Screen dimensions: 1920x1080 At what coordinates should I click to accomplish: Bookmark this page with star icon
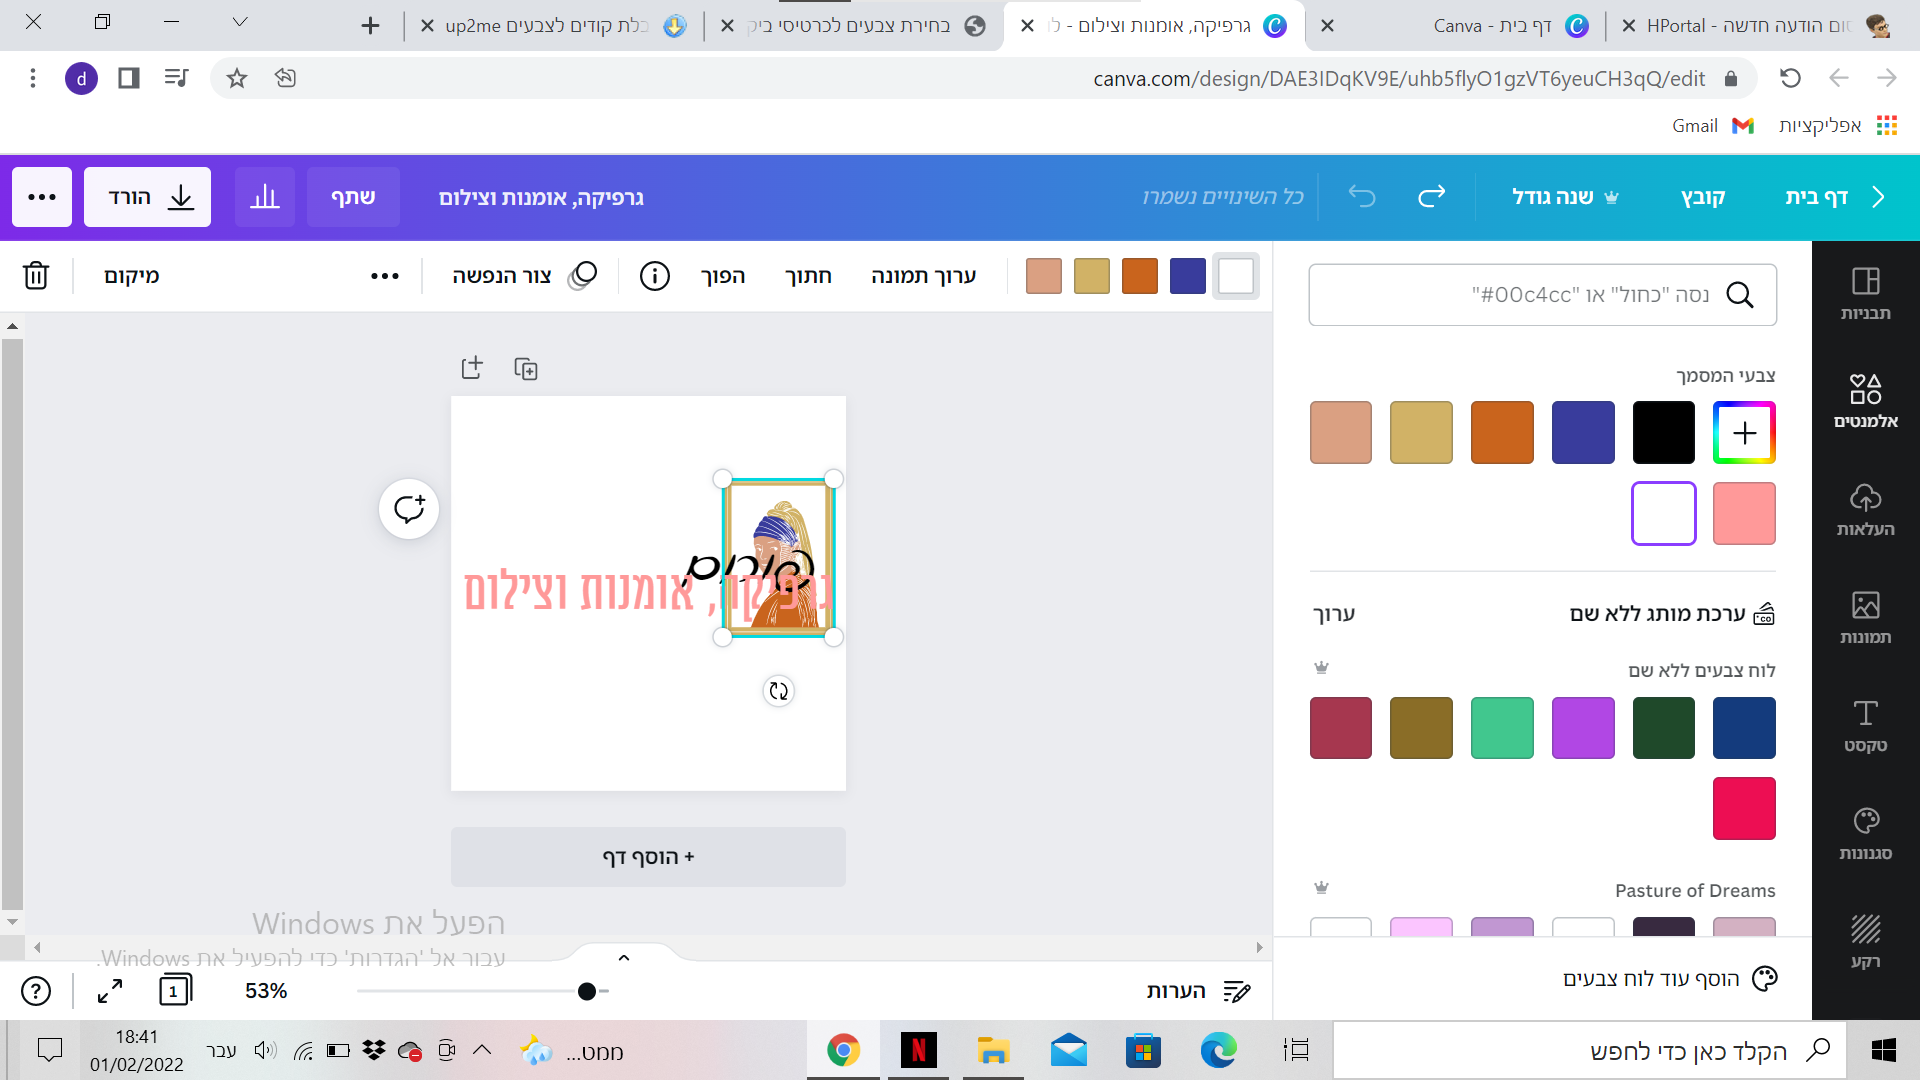click(237, 78)
